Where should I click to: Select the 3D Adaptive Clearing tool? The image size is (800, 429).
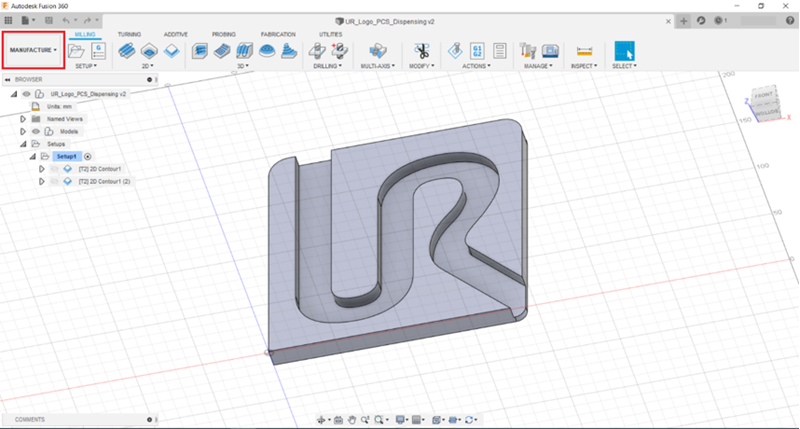point(200,51)
